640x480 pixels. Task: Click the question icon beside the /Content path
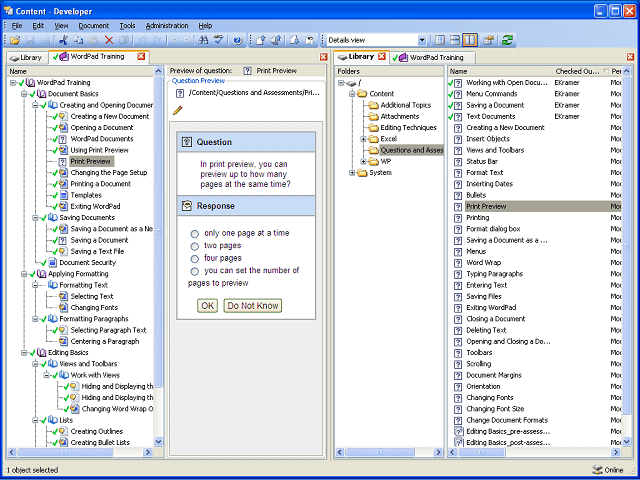point(180,93)
